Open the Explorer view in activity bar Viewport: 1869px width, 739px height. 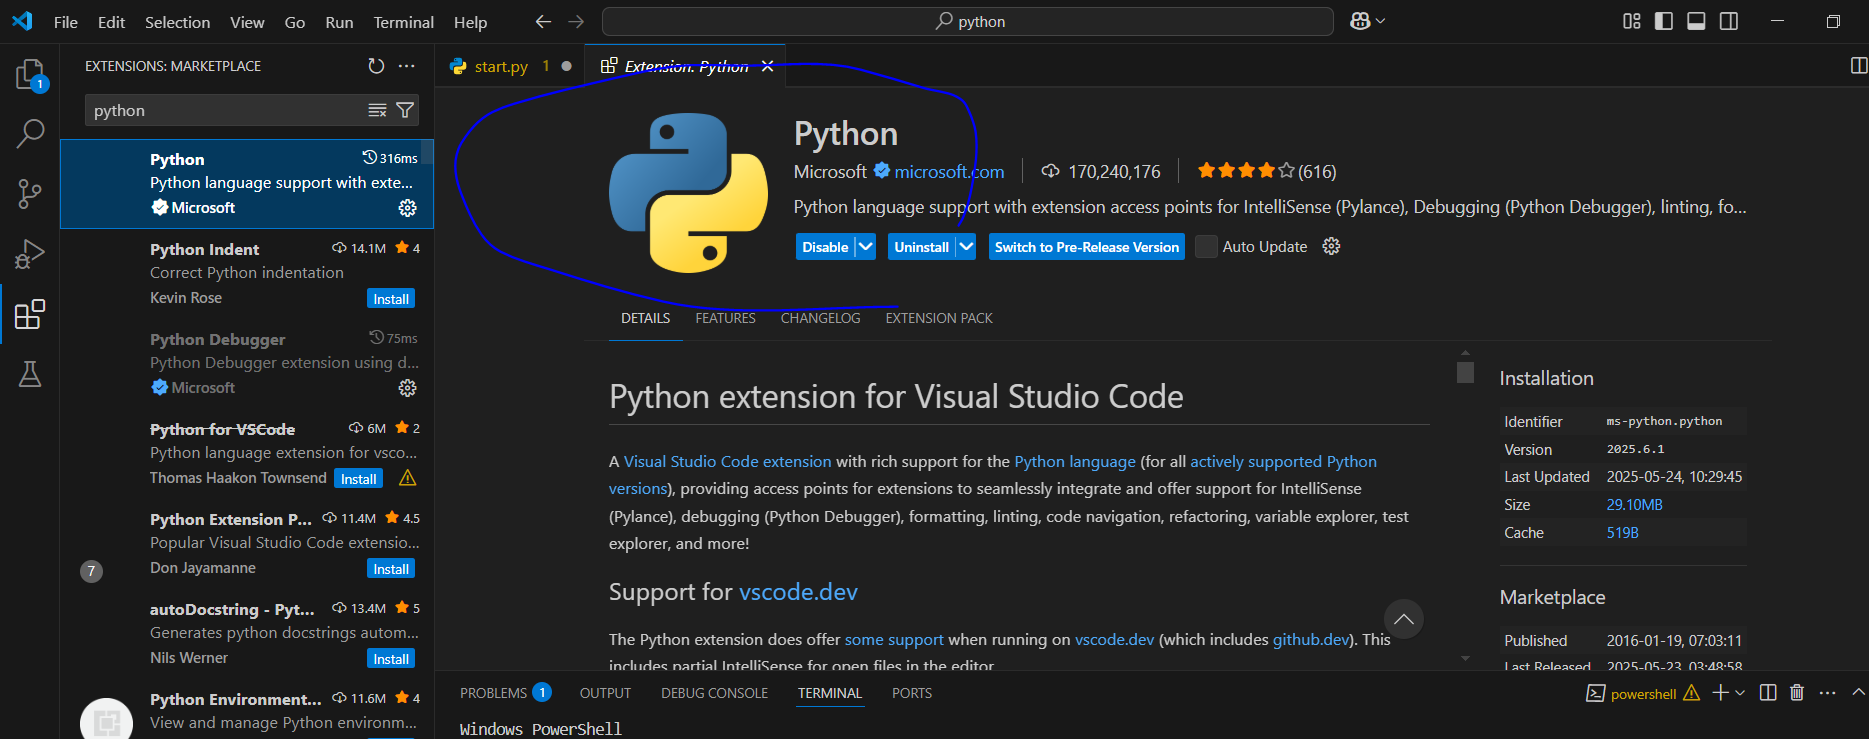click(x=30, y=75)
